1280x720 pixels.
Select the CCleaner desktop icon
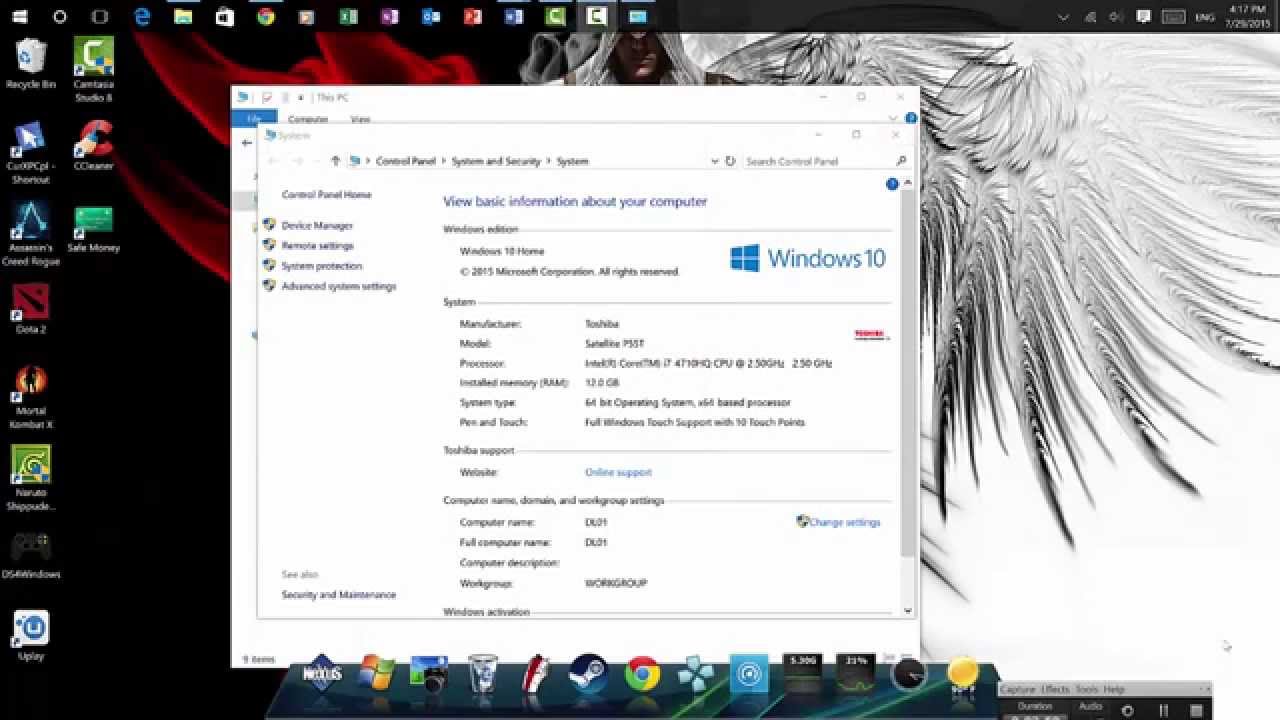(x=93, y=146)
